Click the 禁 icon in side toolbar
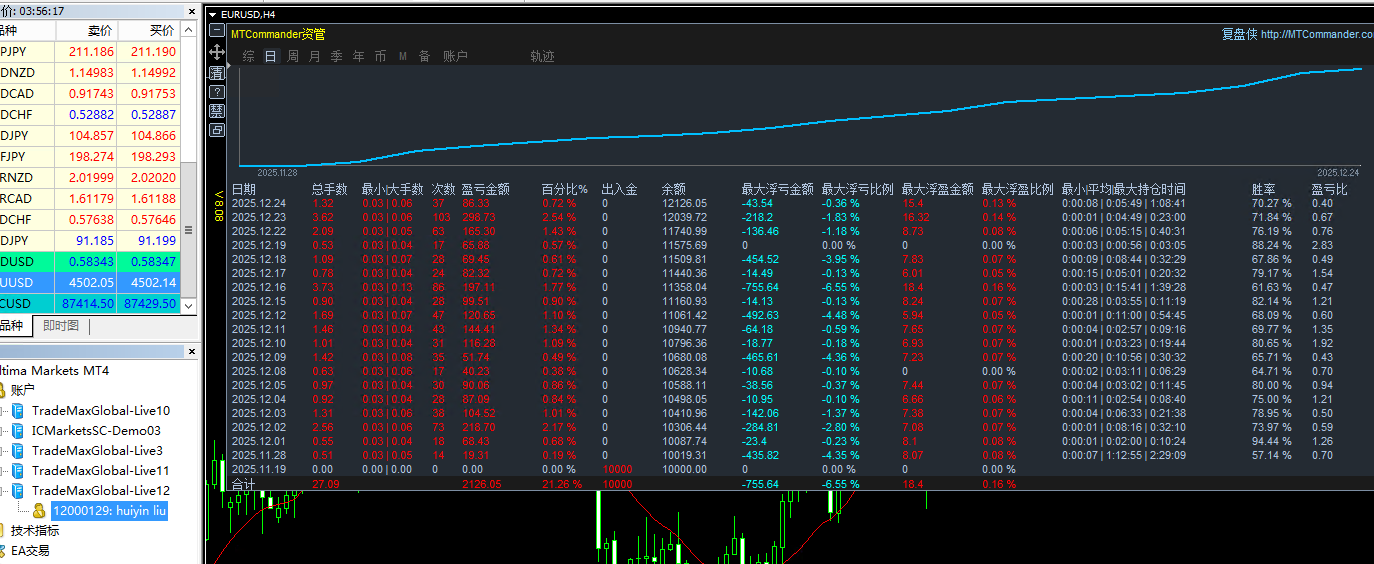This screenshot has height=564, width=1374. (x=217, y=111)
